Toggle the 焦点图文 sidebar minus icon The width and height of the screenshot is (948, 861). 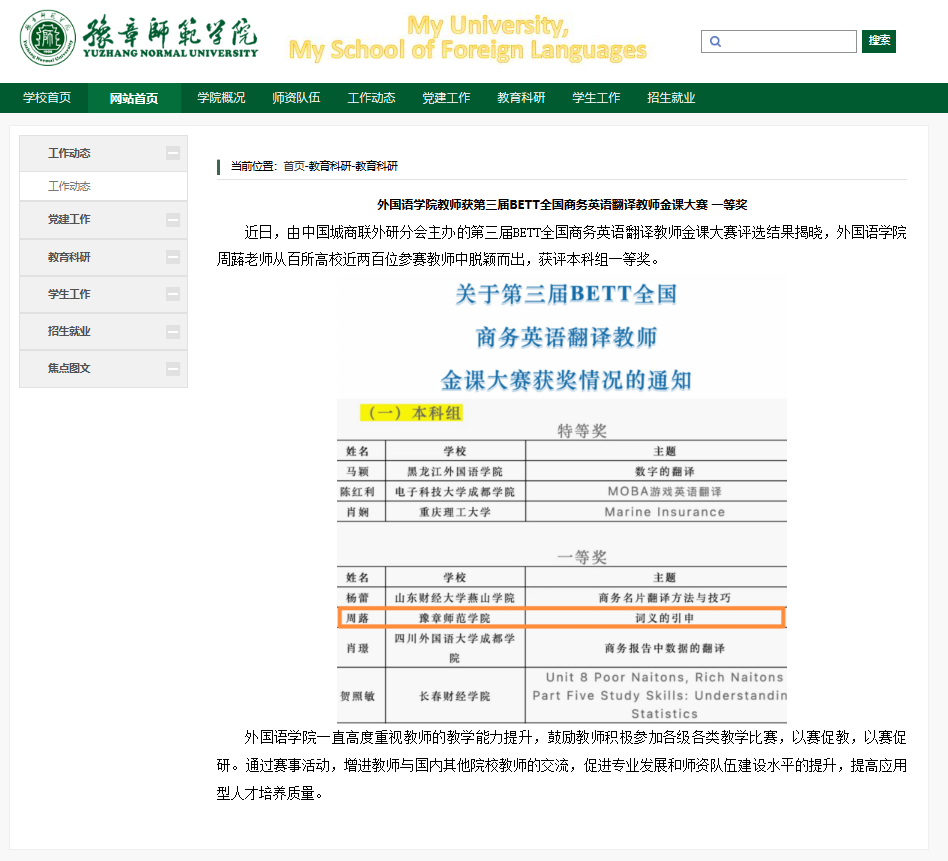point(173,368)
